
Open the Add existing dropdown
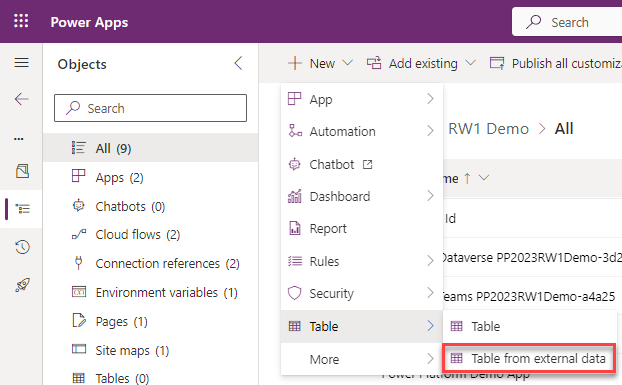(421, 63)
